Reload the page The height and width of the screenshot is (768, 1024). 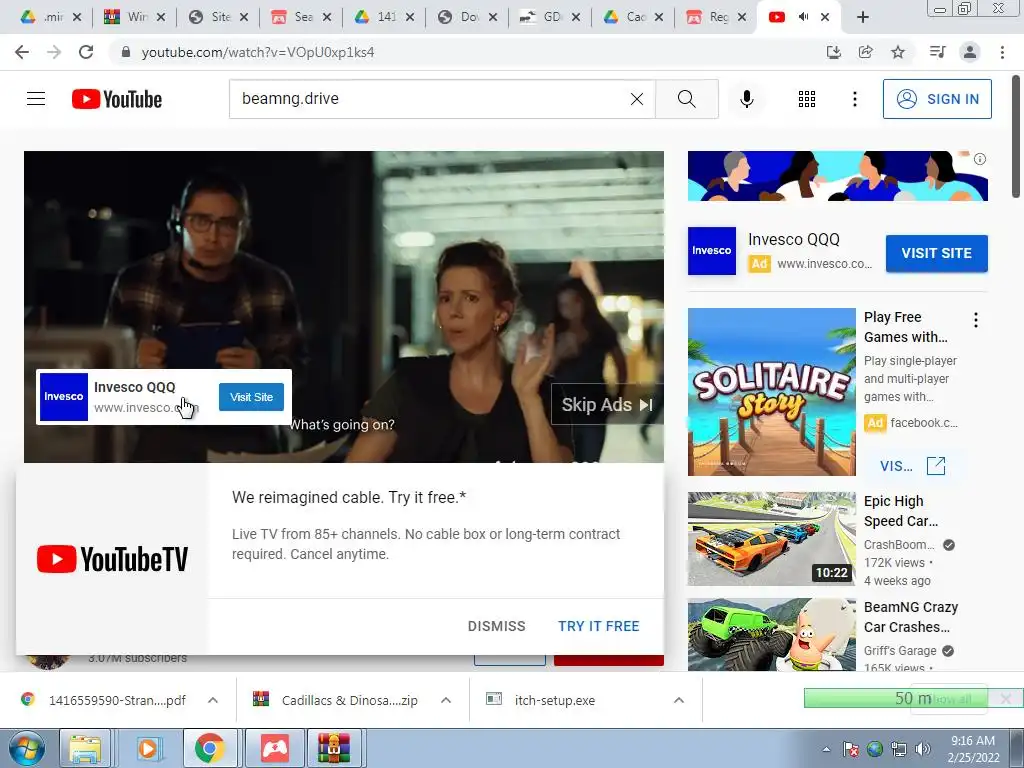coord(86,52)
